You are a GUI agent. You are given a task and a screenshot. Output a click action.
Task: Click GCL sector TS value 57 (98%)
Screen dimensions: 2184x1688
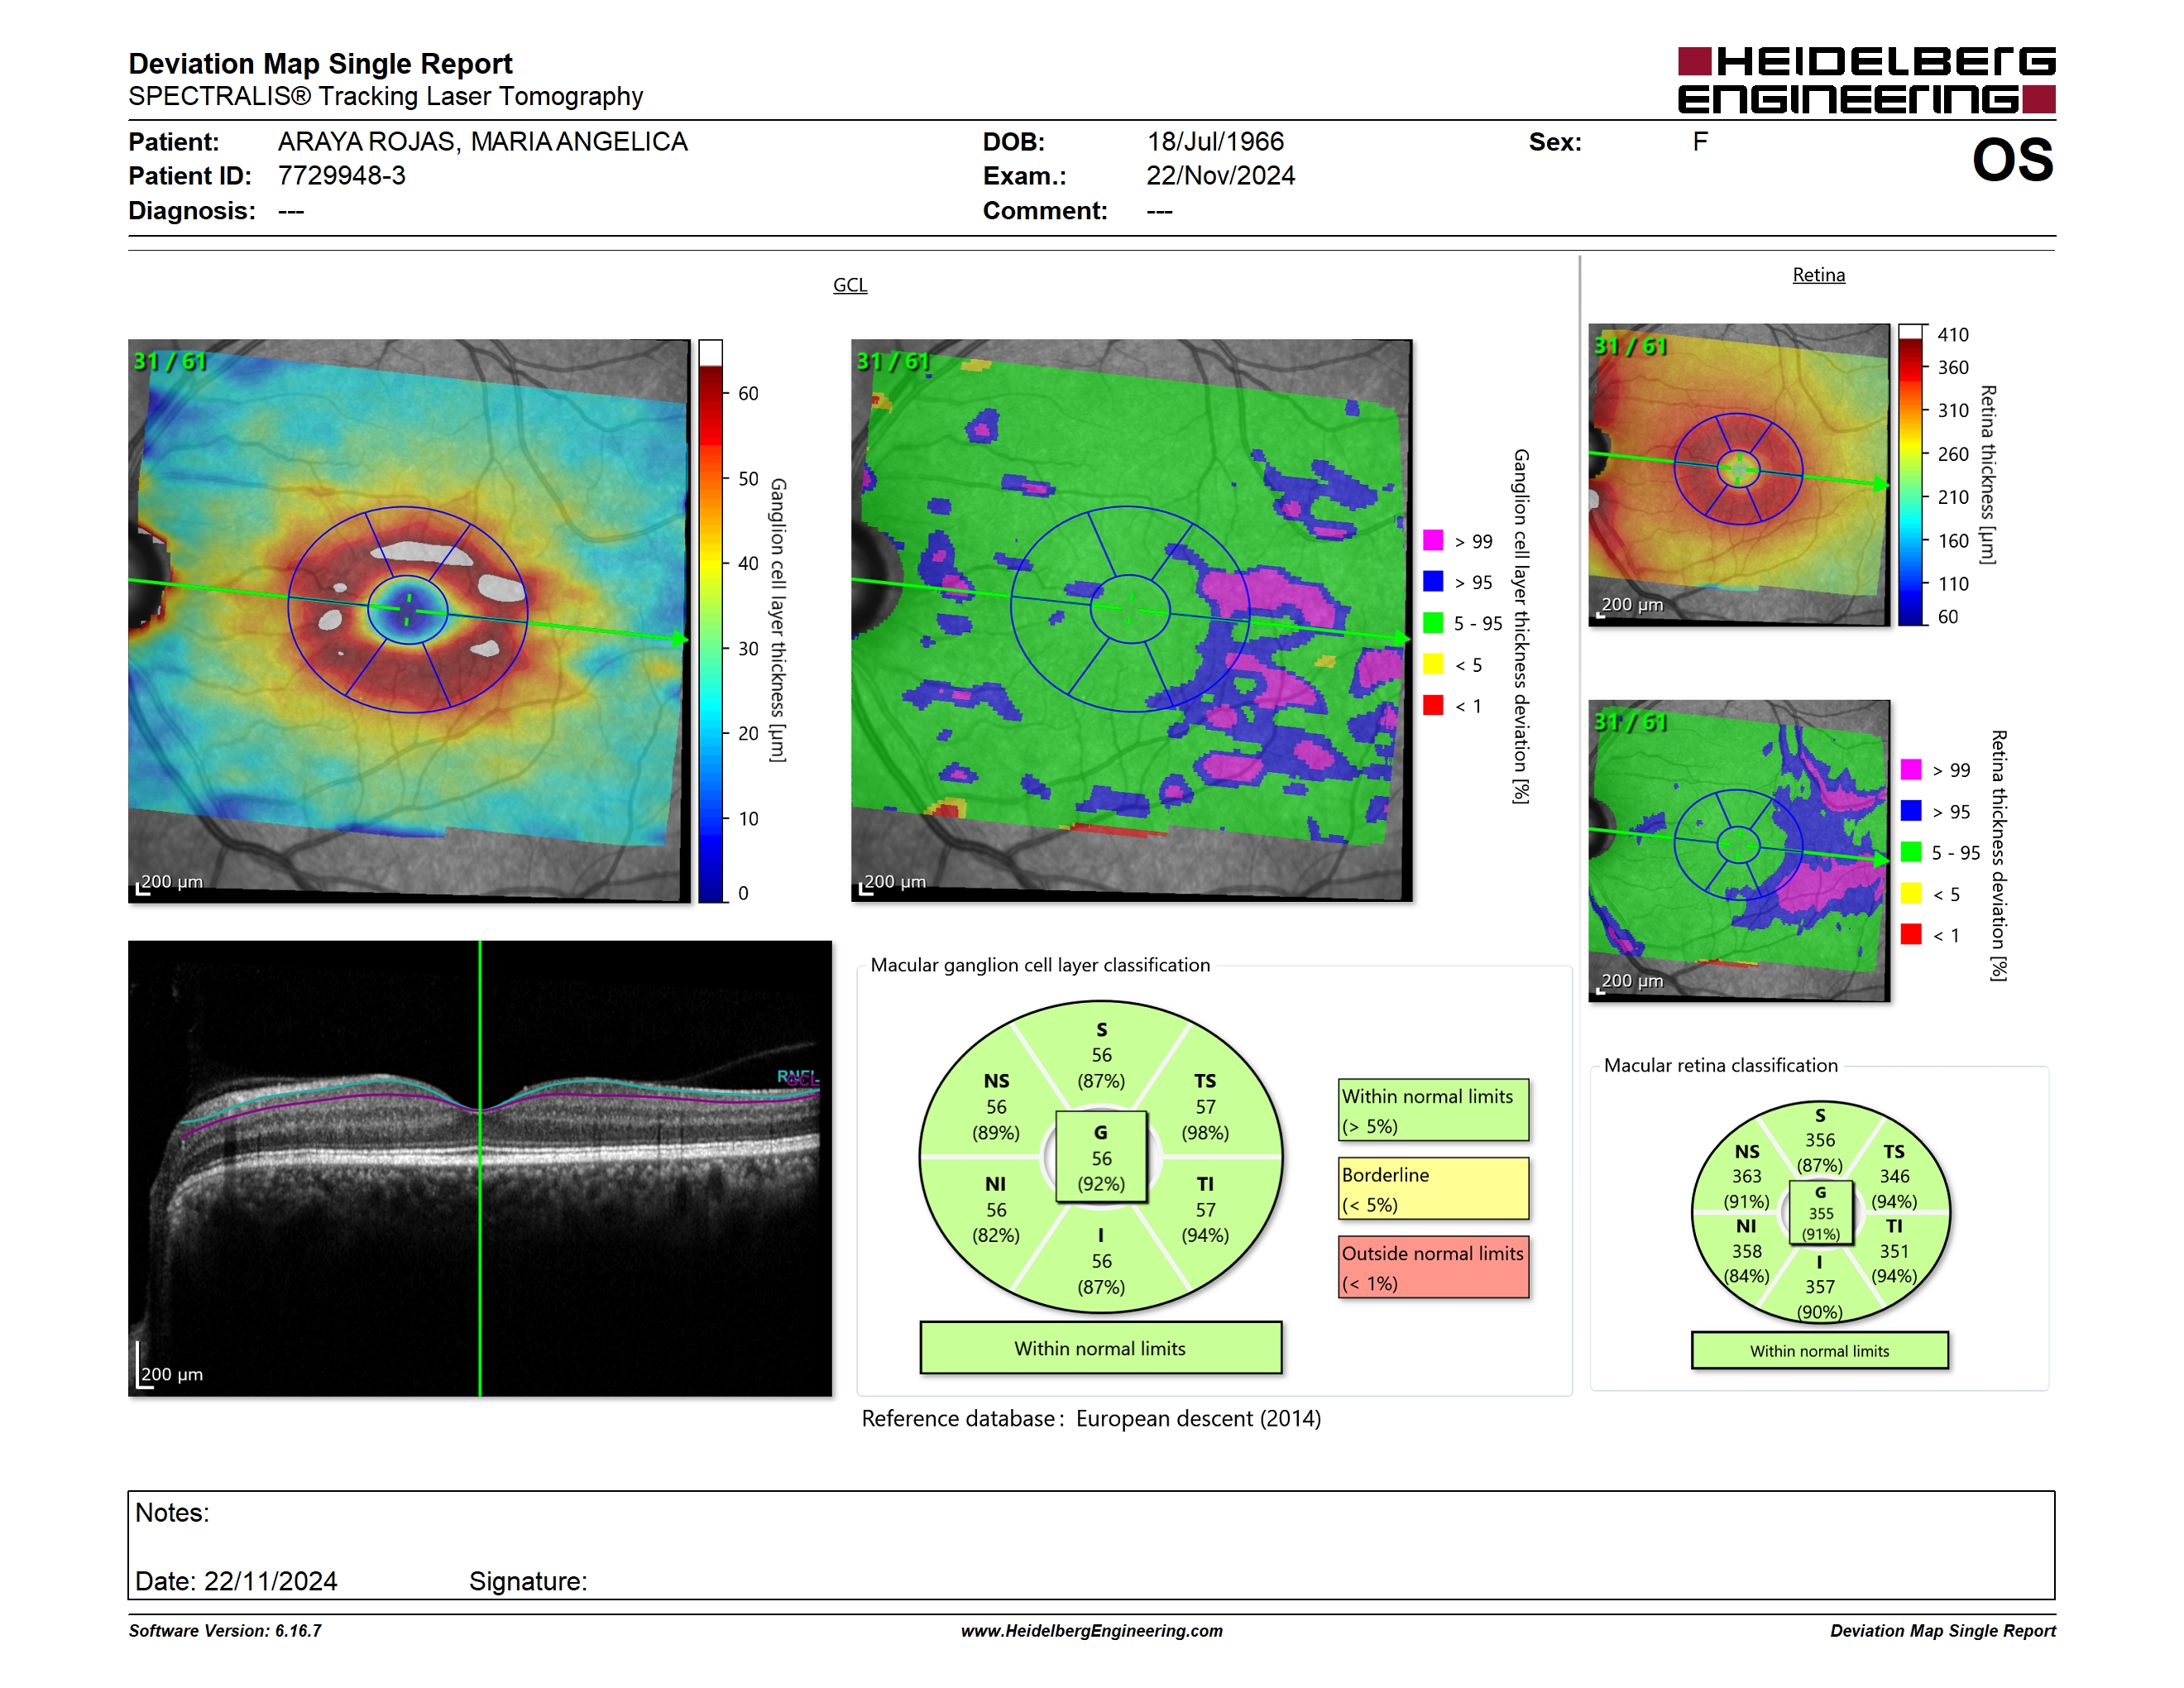click(x=1205, y=1120)
